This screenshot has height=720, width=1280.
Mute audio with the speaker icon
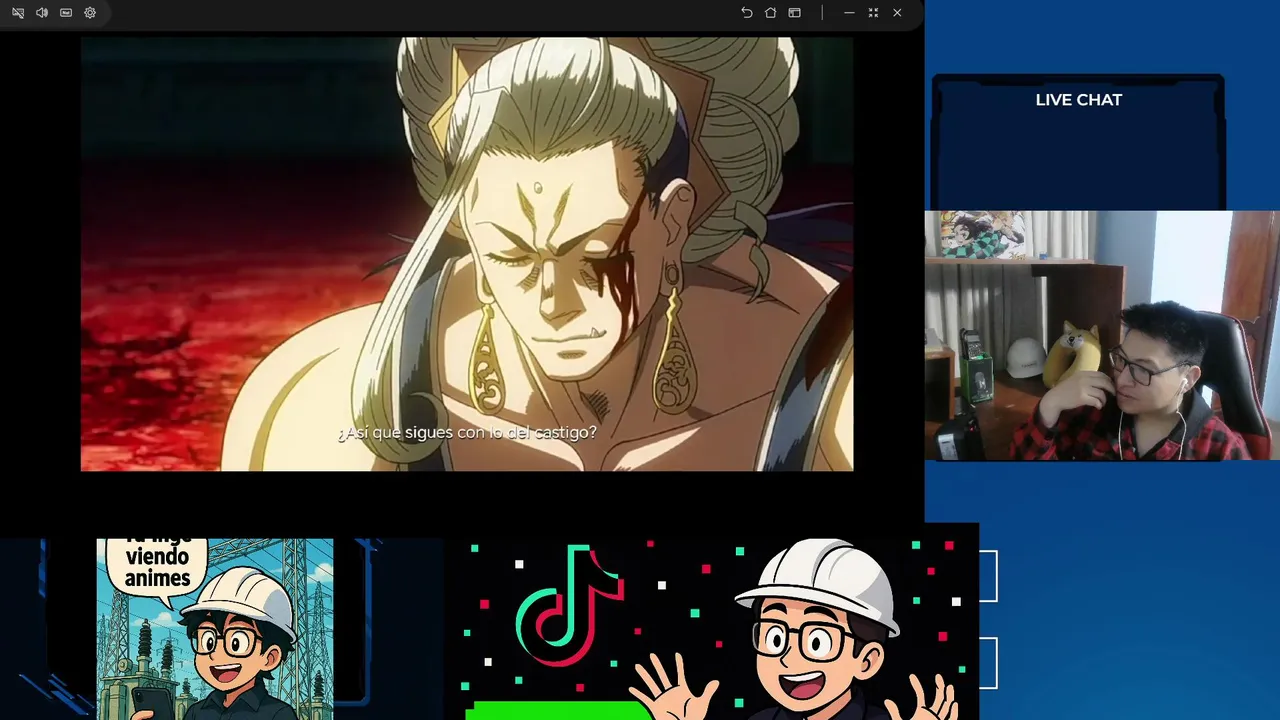coord(42,13)
